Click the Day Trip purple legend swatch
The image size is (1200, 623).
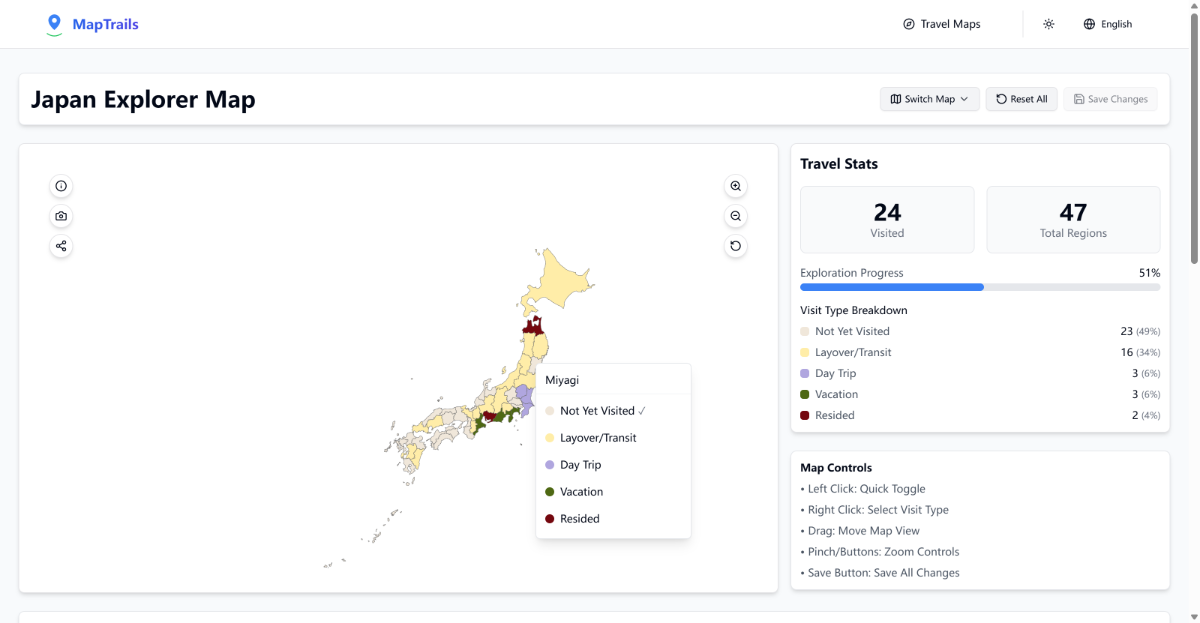[x=805, y=373]
